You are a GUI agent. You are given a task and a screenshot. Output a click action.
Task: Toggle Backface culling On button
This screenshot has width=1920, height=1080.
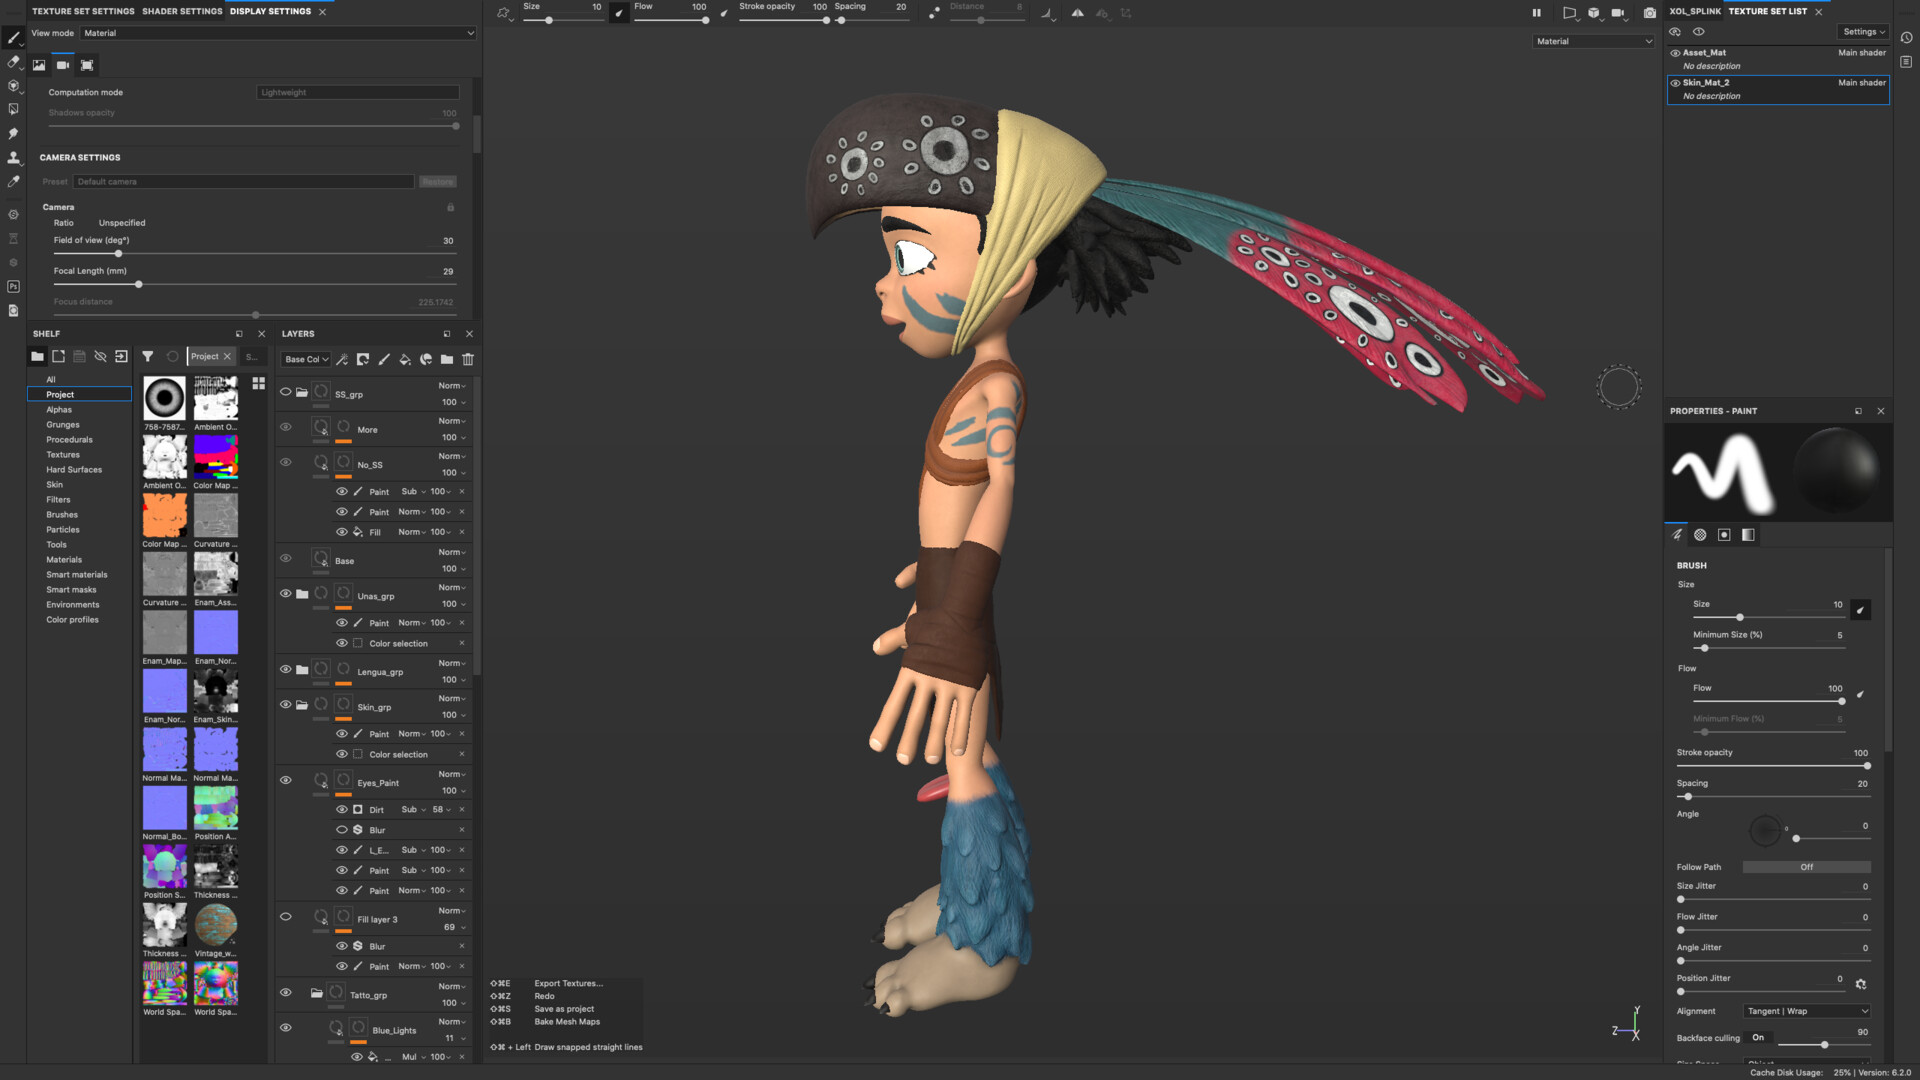pos(1758,1037)
